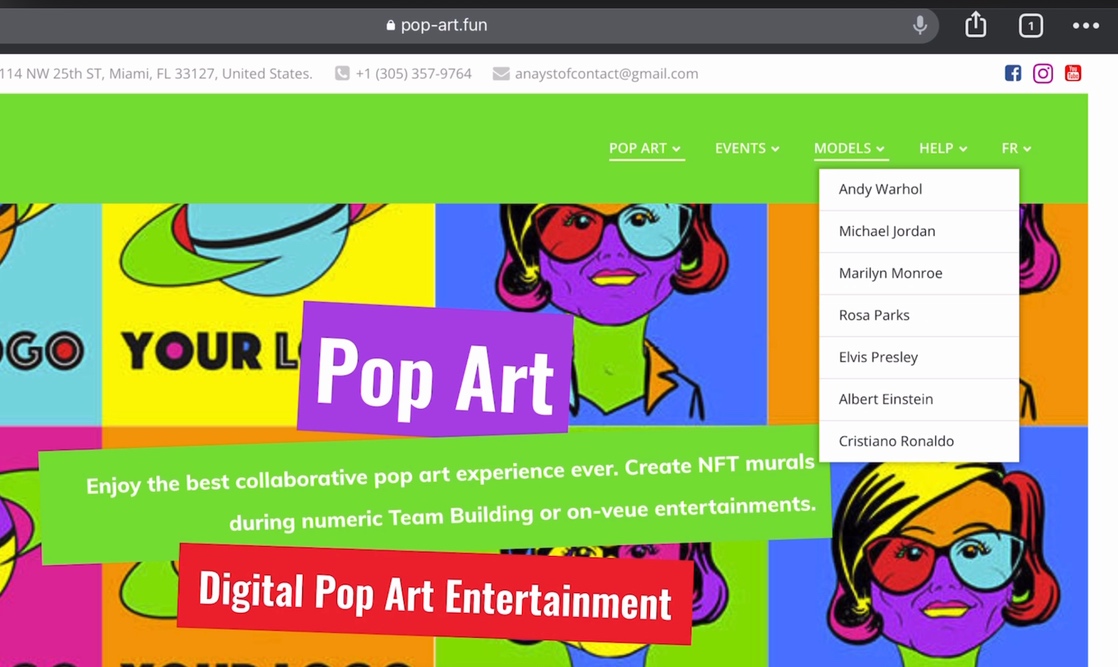Screen dimensions: 1118x667
Task: Collapse the MODELS dropdown menu
Action: click(x=849, y=148)
